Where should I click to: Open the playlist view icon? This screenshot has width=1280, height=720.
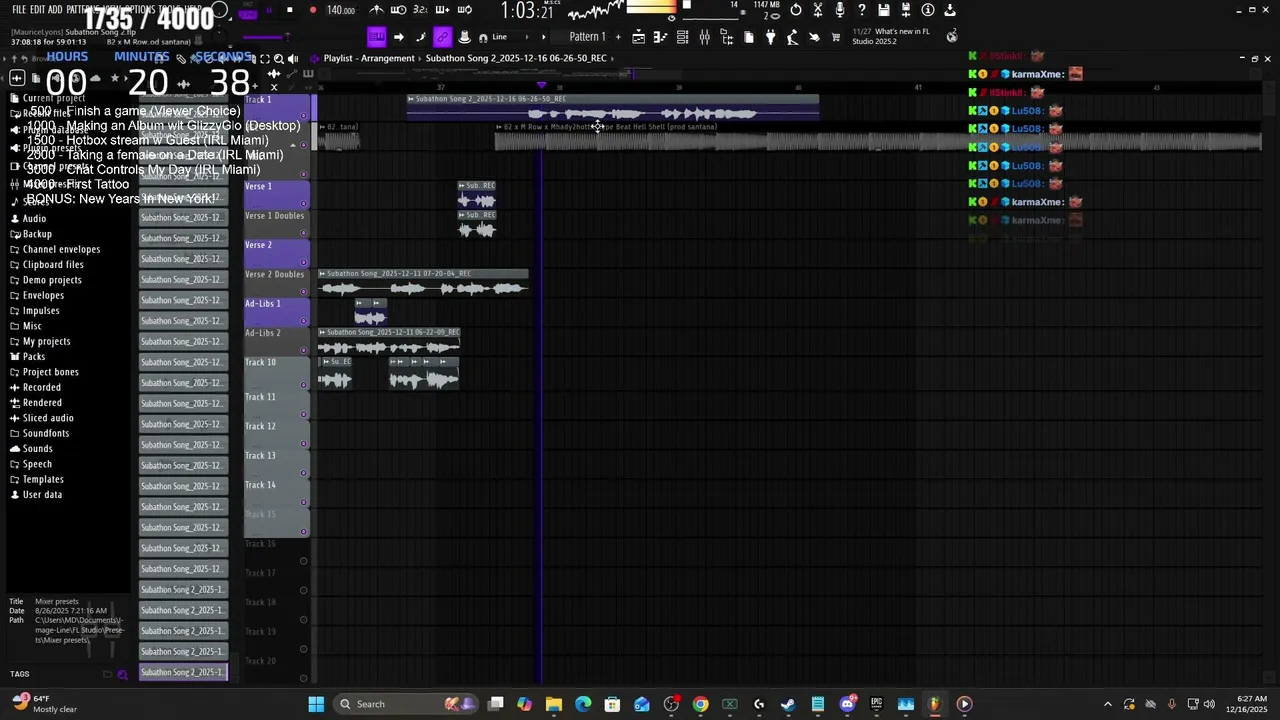click(x=638, y=37)
